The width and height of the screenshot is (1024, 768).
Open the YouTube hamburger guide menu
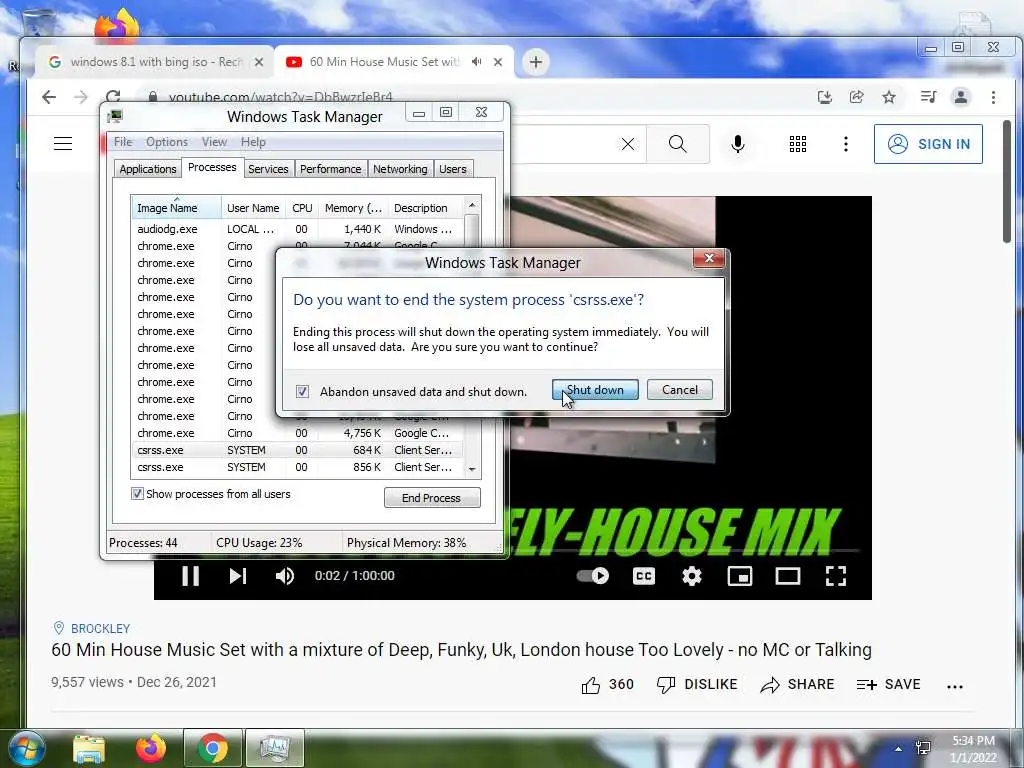pyautogui.click(x=63, y=144)
